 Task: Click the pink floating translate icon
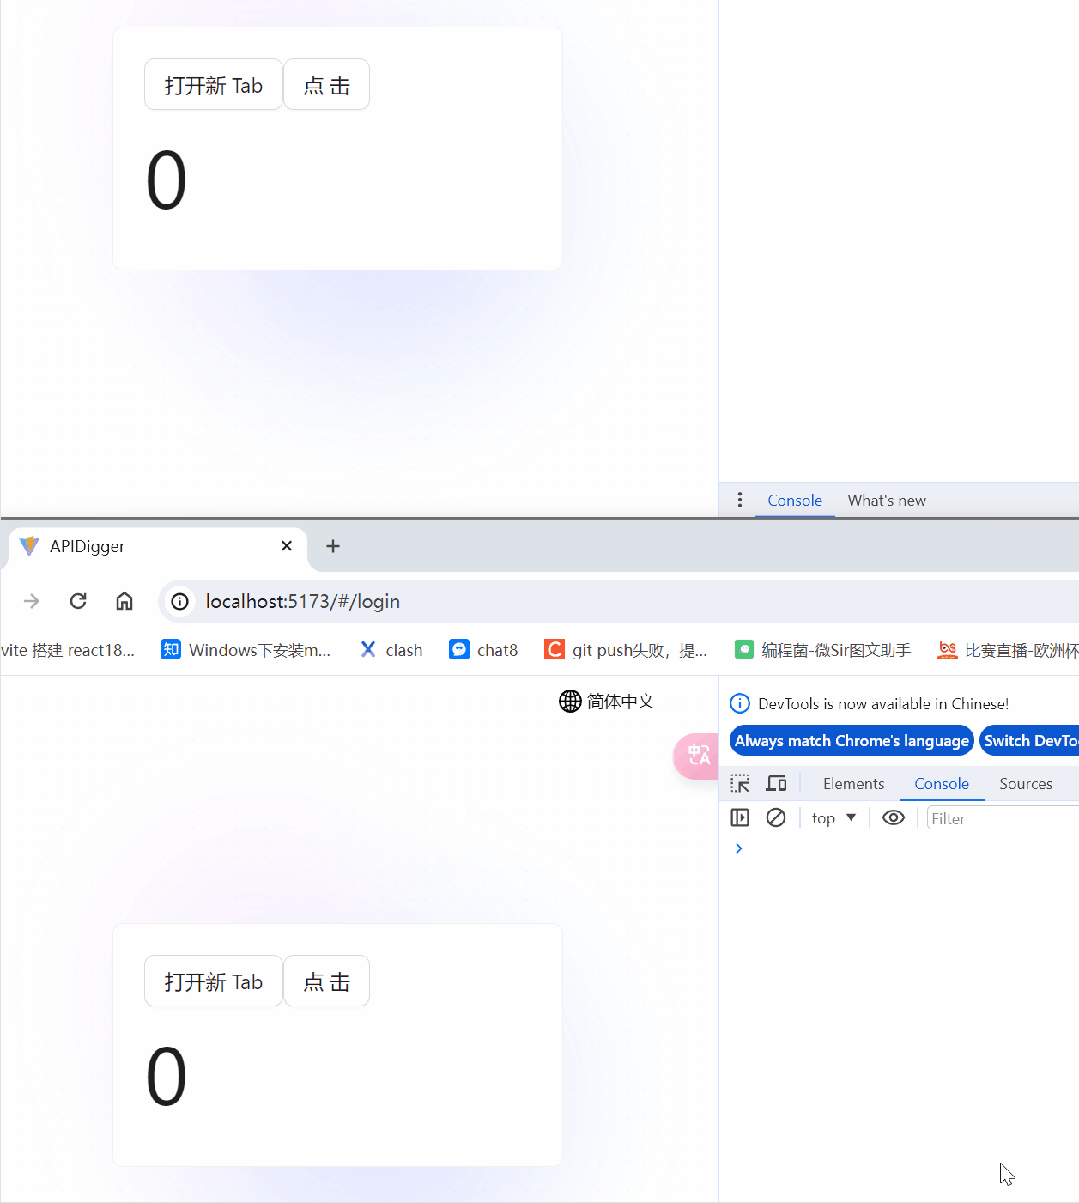[x=697, y=755]
